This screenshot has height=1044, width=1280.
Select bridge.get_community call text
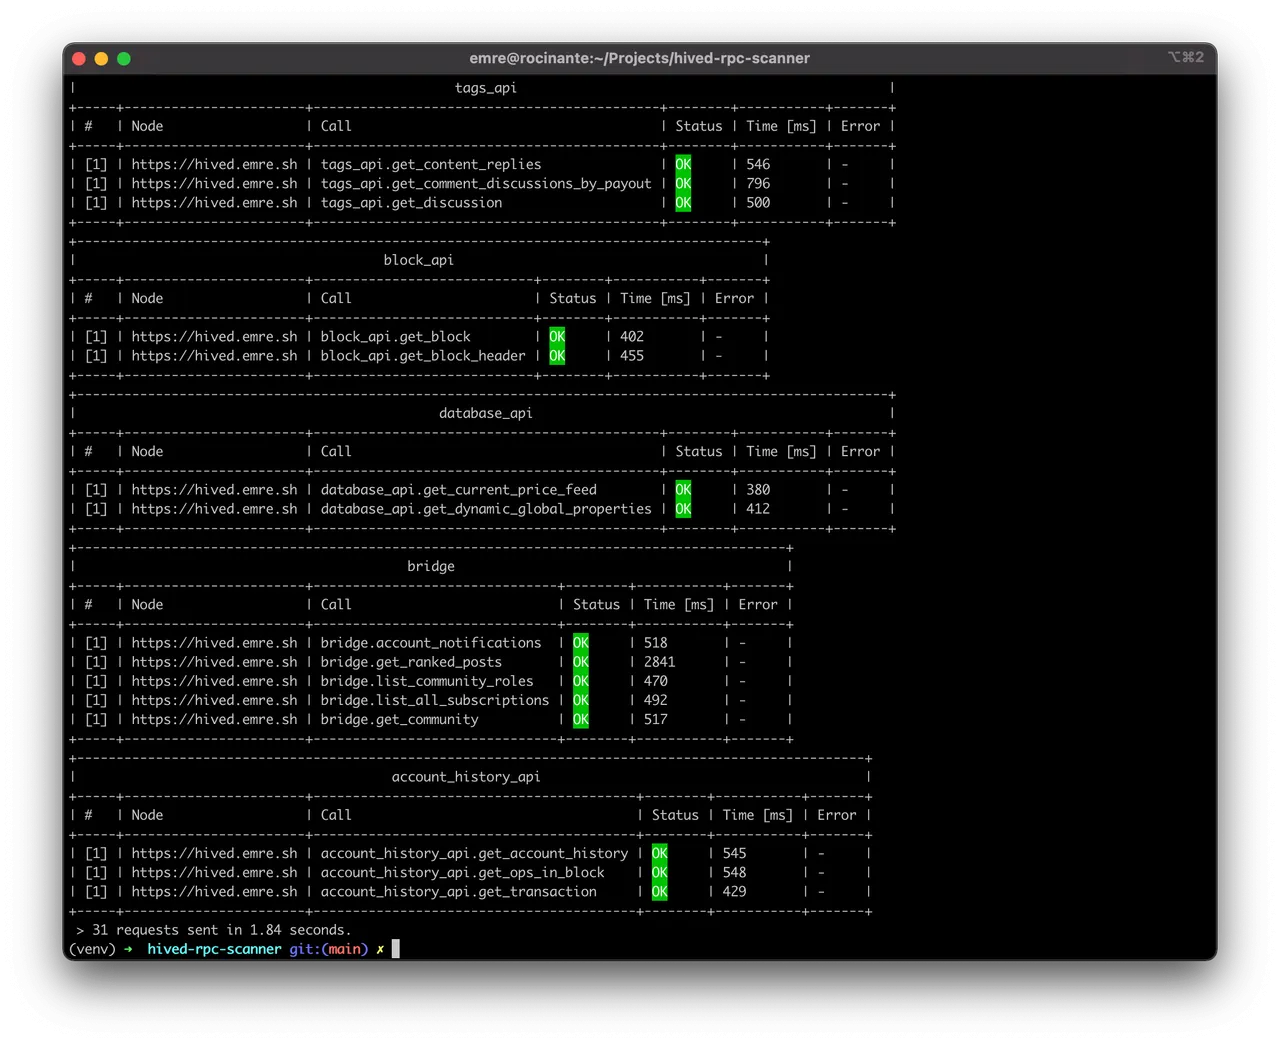[x=399, y=719]
